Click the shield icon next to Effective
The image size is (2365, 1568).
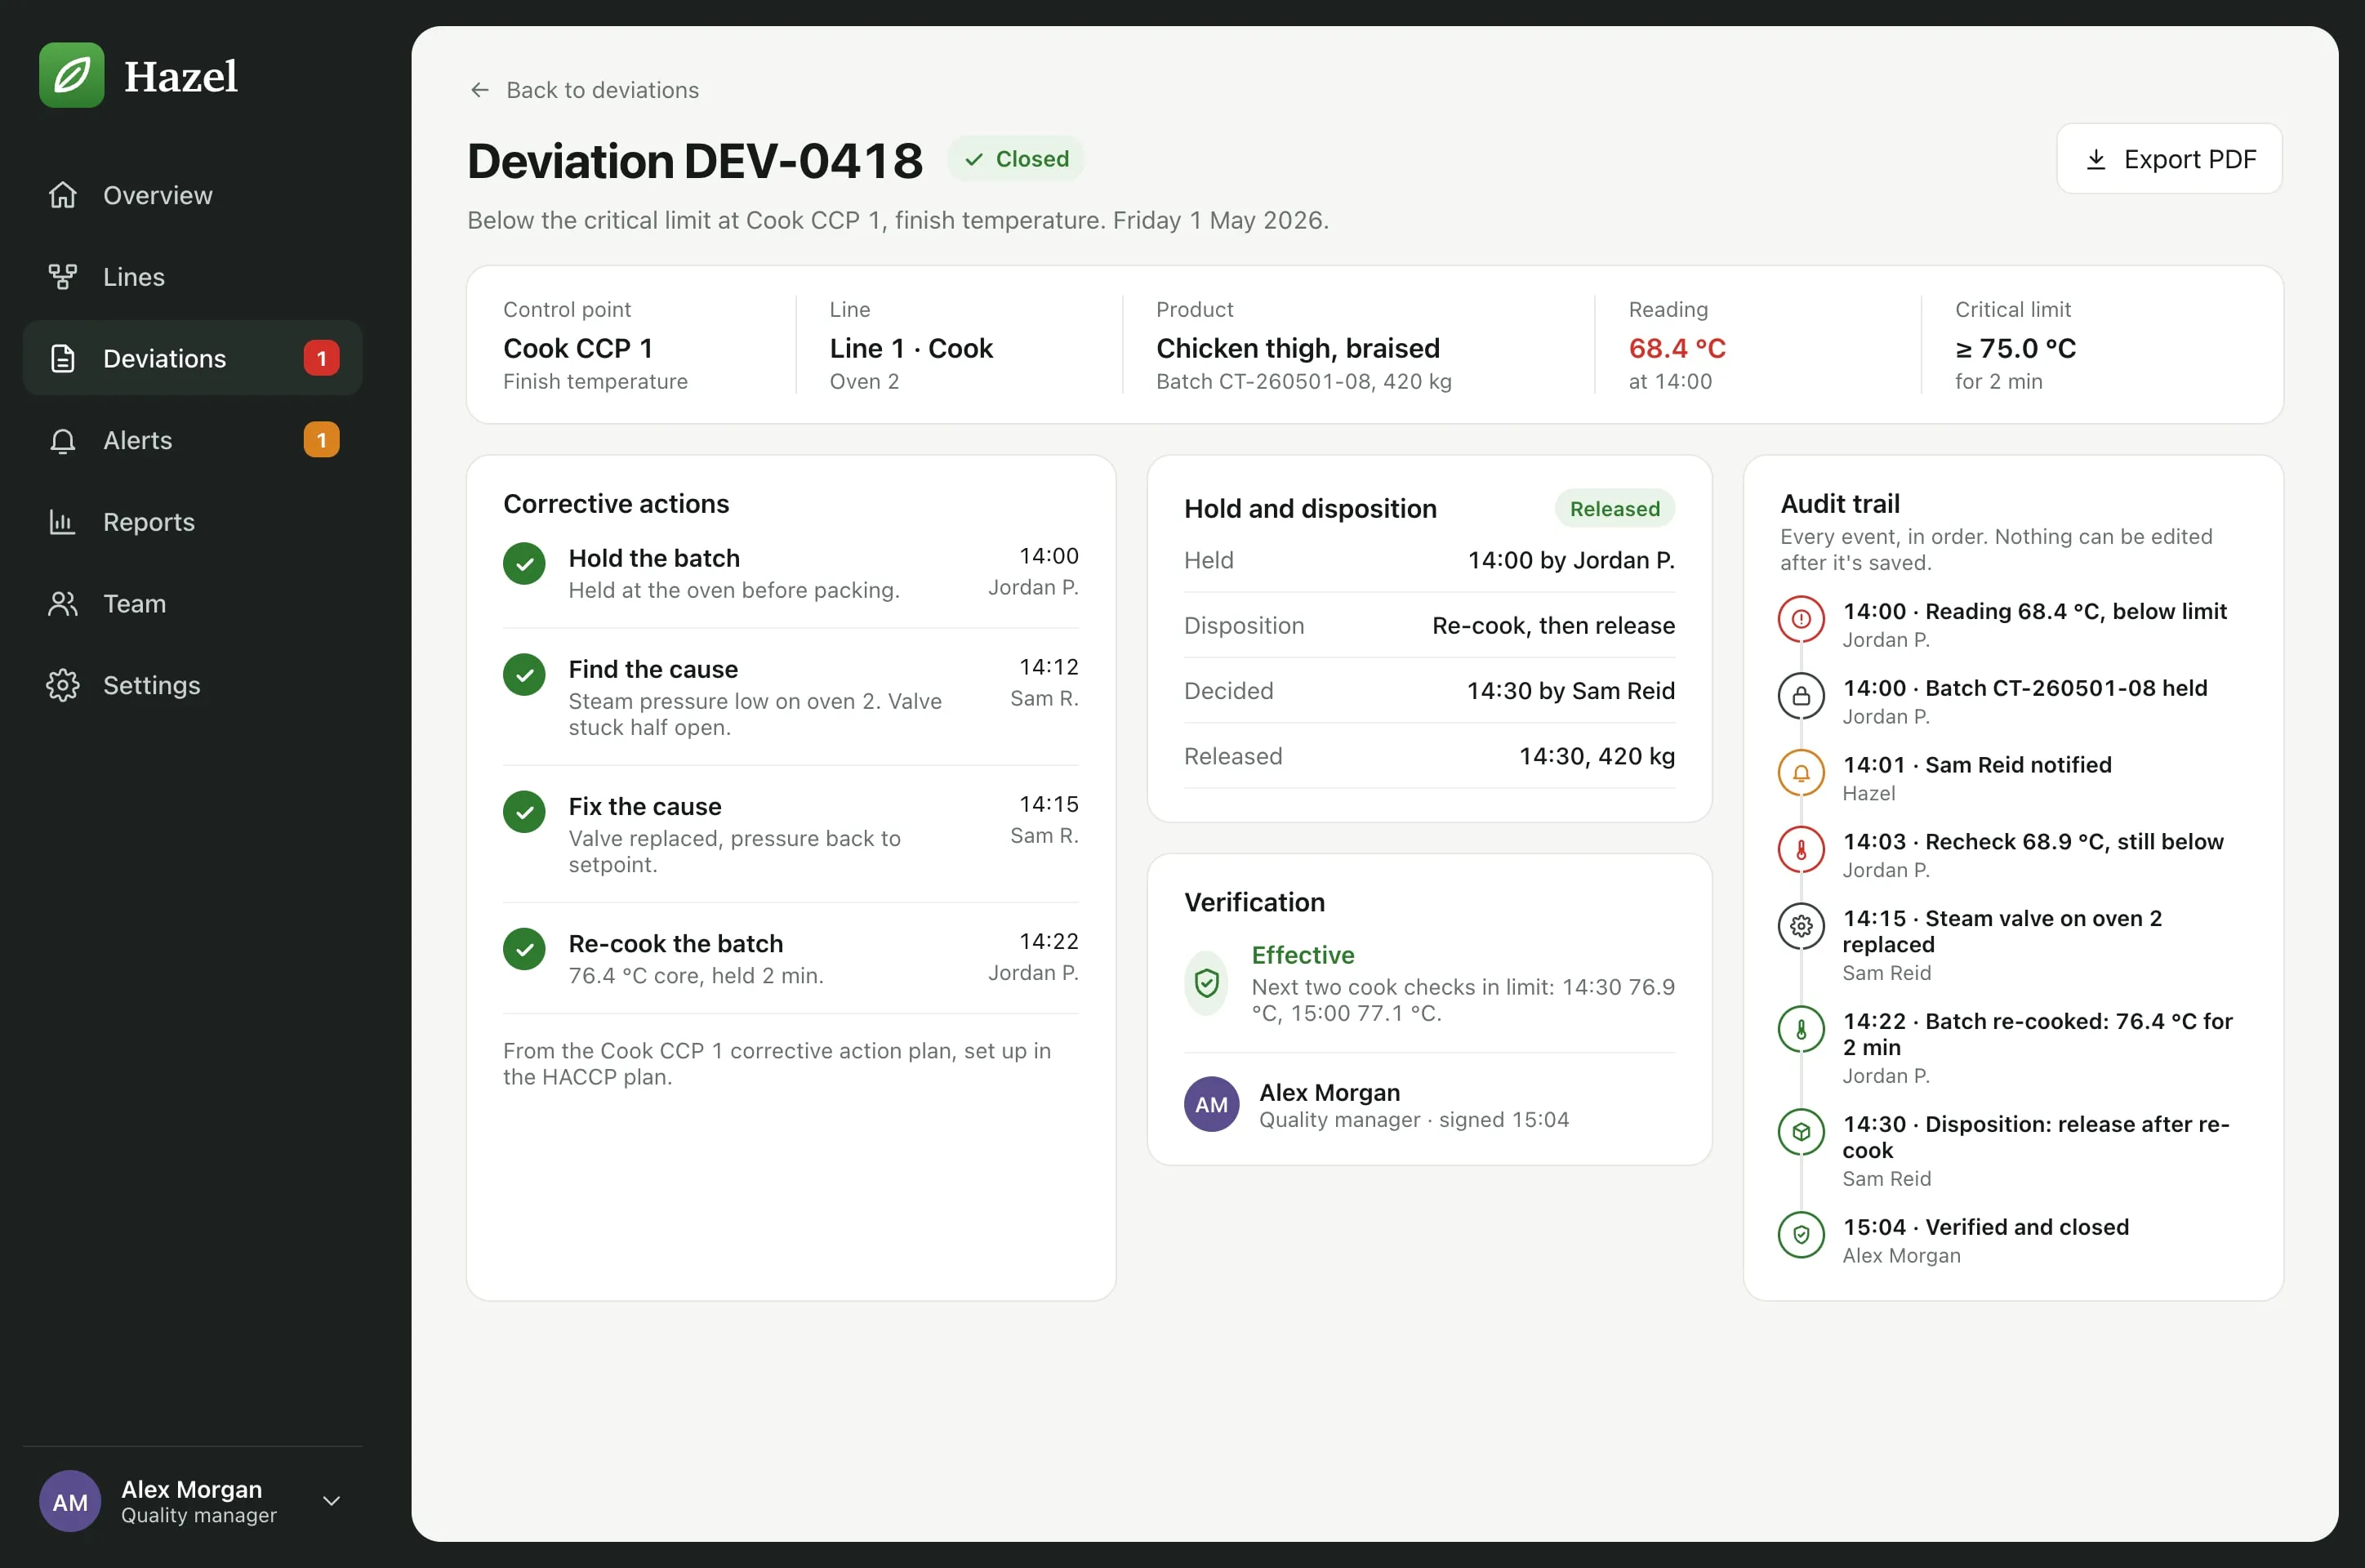click(1207, 983)
